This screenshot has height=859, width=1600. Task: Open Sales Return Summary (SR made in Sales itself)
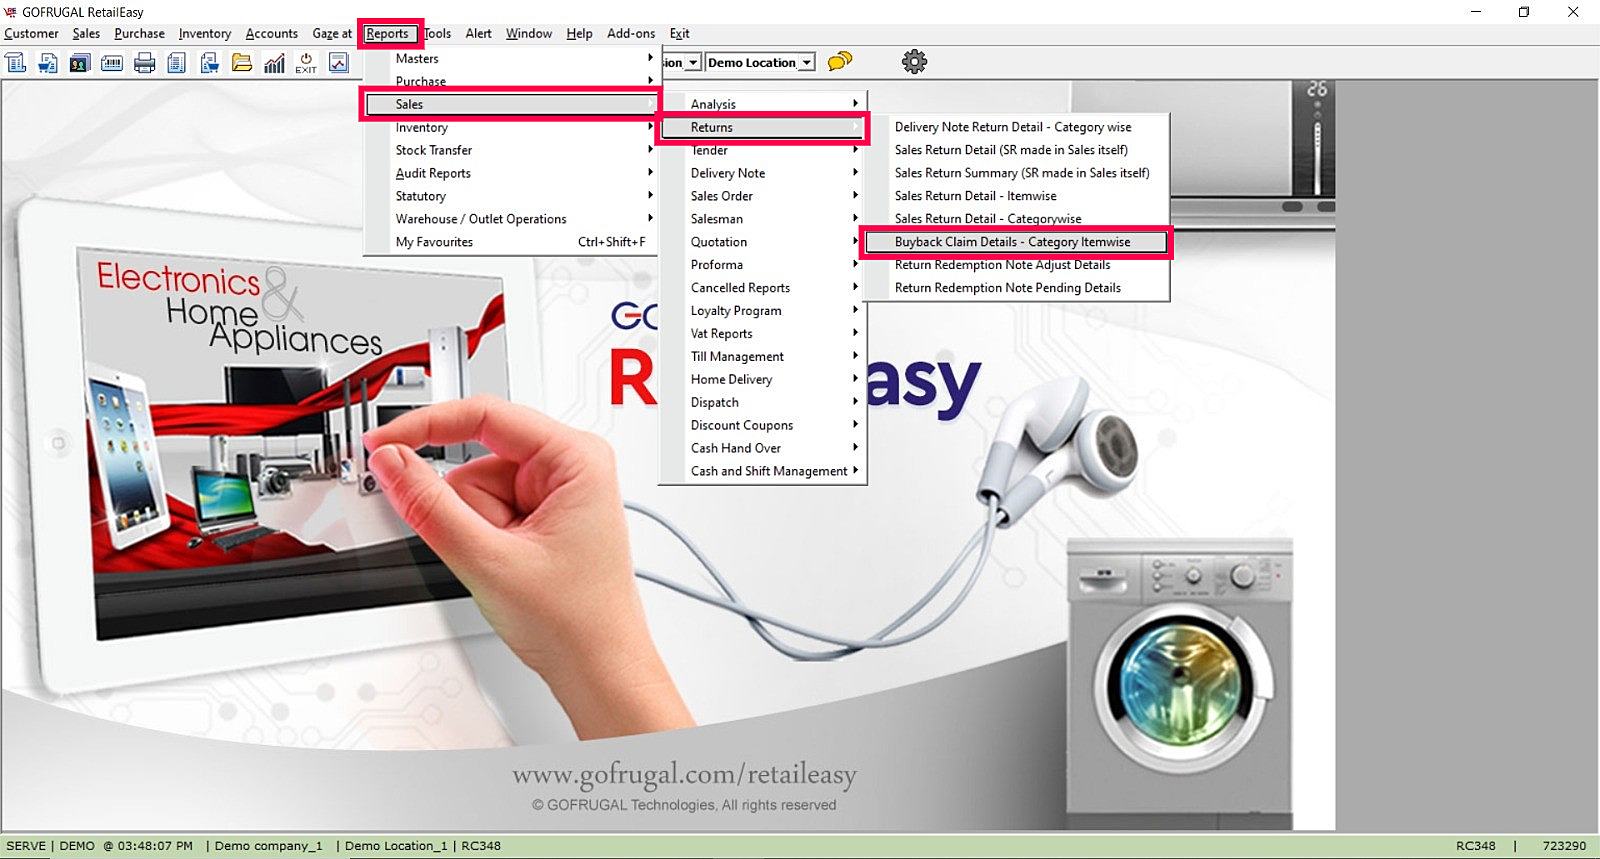point(1016,173)
